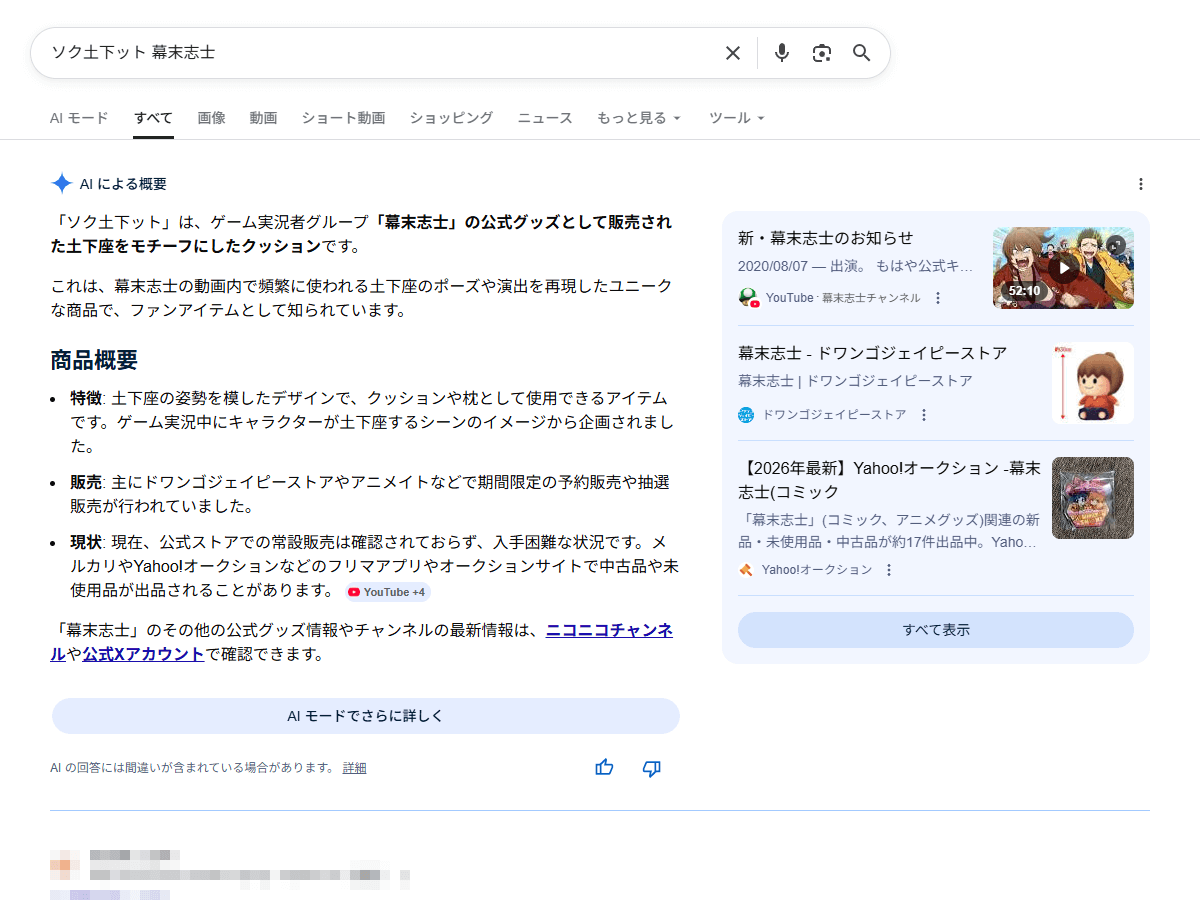Open options for ドワンゴジェイピーストア source
The image size is (1200, 900).
pyautogui.click(x=924, y=415)
